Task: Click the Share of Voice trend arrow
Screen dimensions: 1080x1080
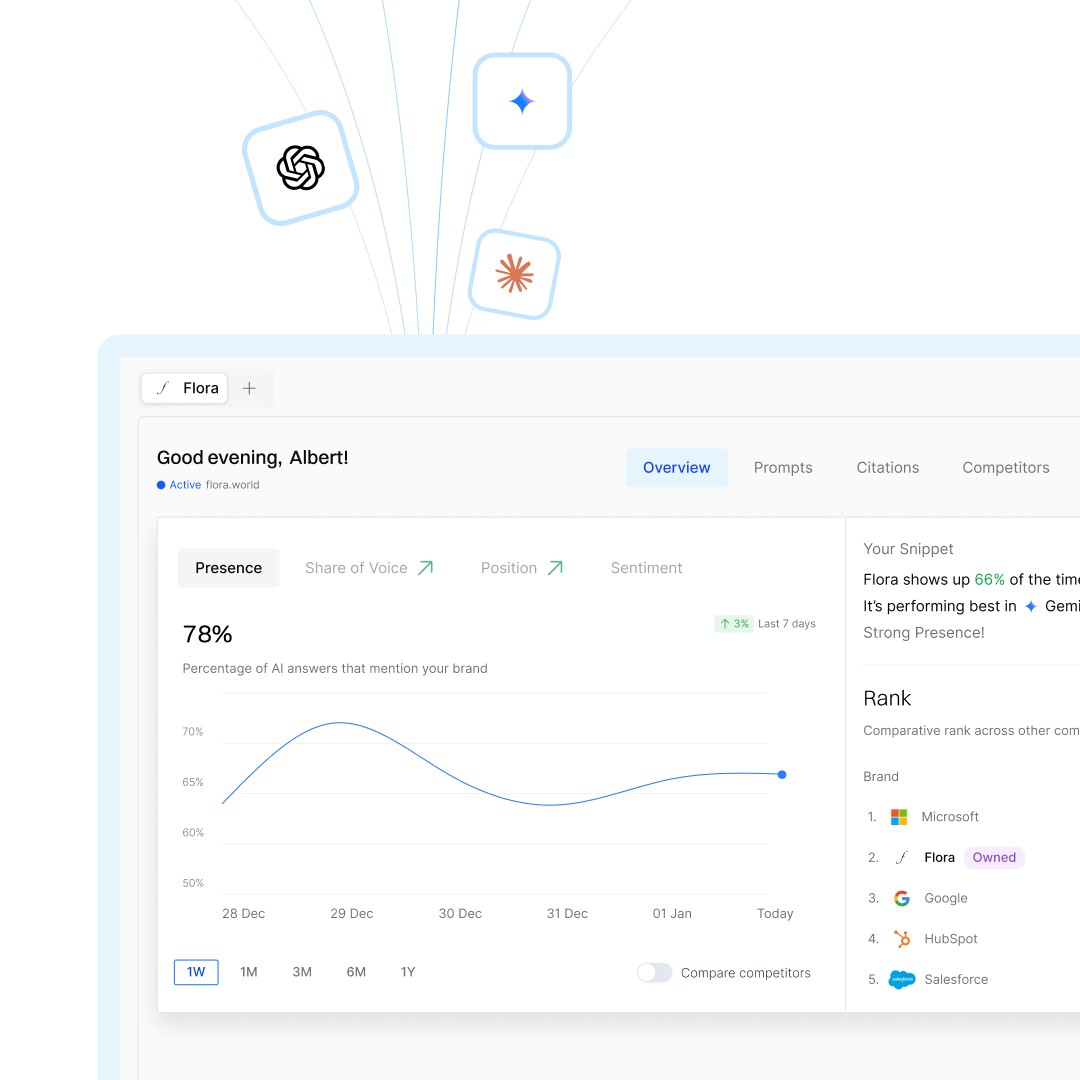Action: (426, 568)
